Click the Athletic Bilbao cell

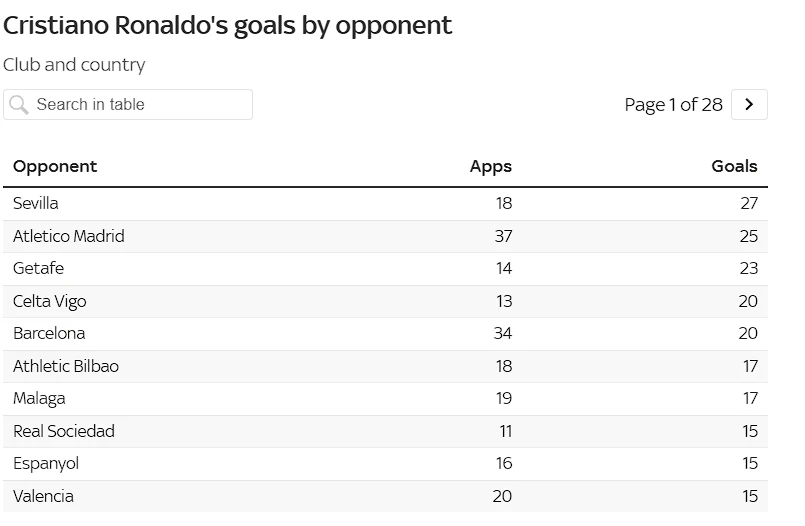66,367
